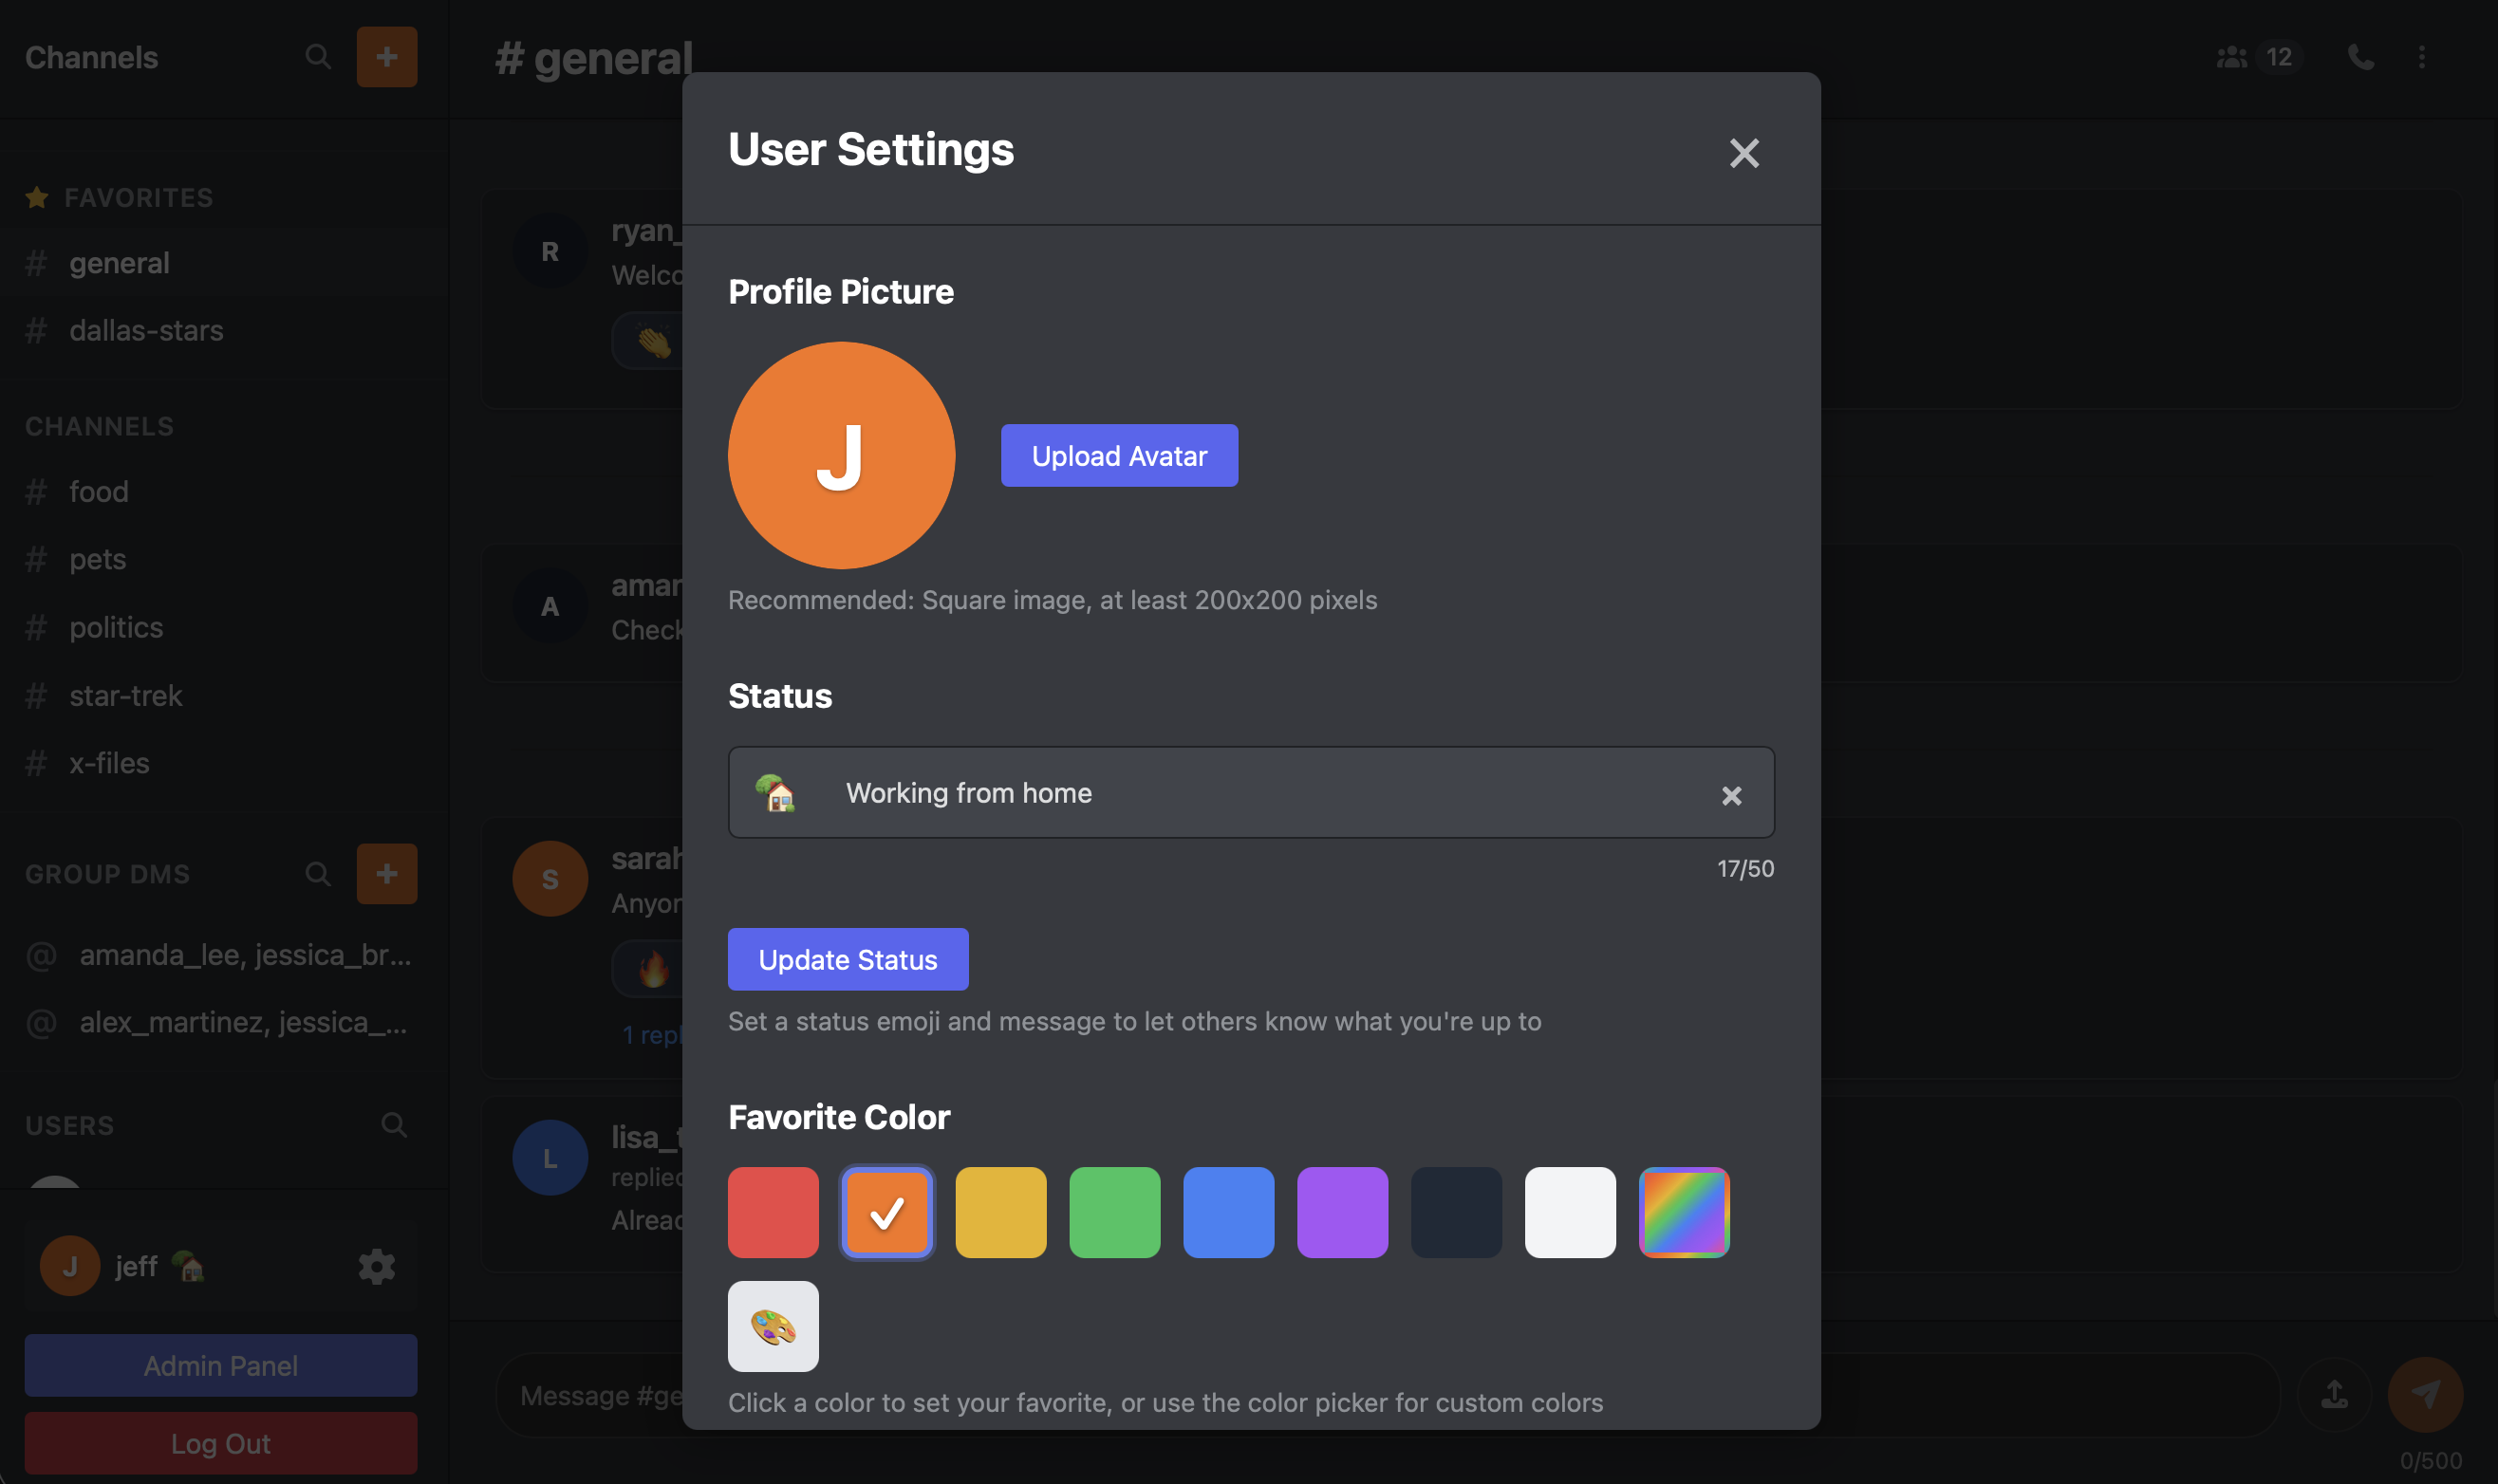
Task: Click the Log Out button
Action: tap(221, 1443)
